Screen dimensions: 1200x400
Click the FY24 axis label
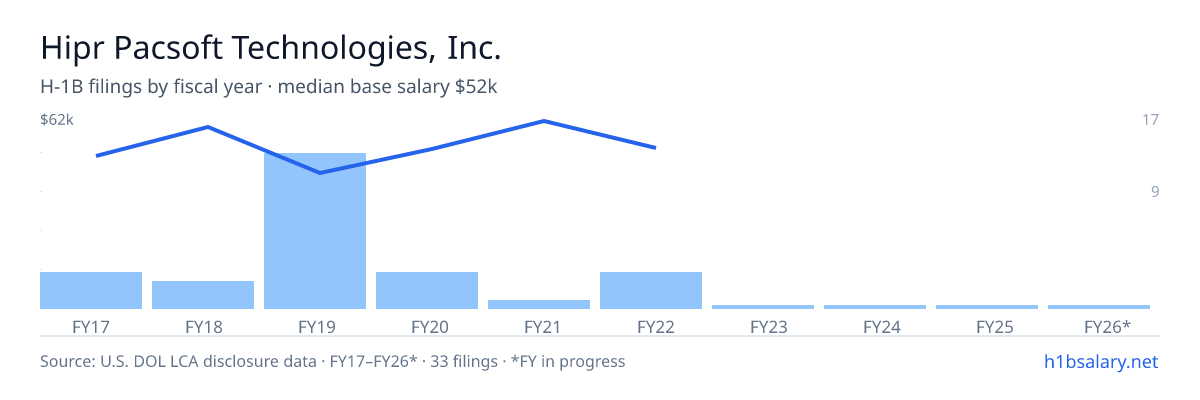click(875, 326)
